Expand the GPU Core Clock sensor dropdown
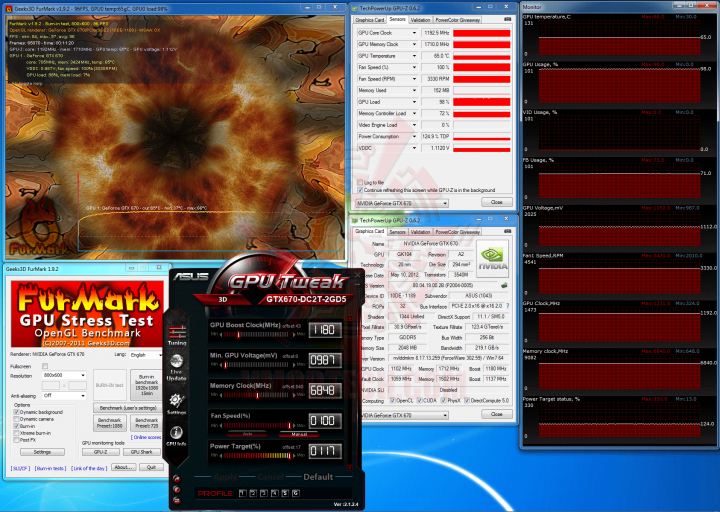Viewport: 720px width, 512px height. tap(414, 33)
